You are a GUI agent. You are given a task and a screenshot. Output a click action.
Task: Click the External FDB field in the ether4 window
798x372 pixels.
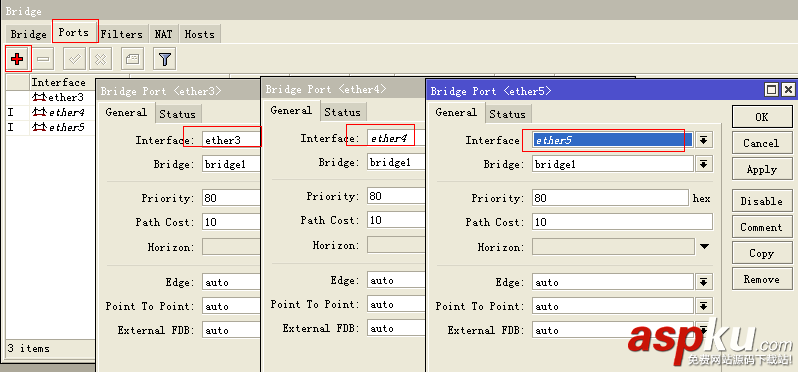coord(396,328)
